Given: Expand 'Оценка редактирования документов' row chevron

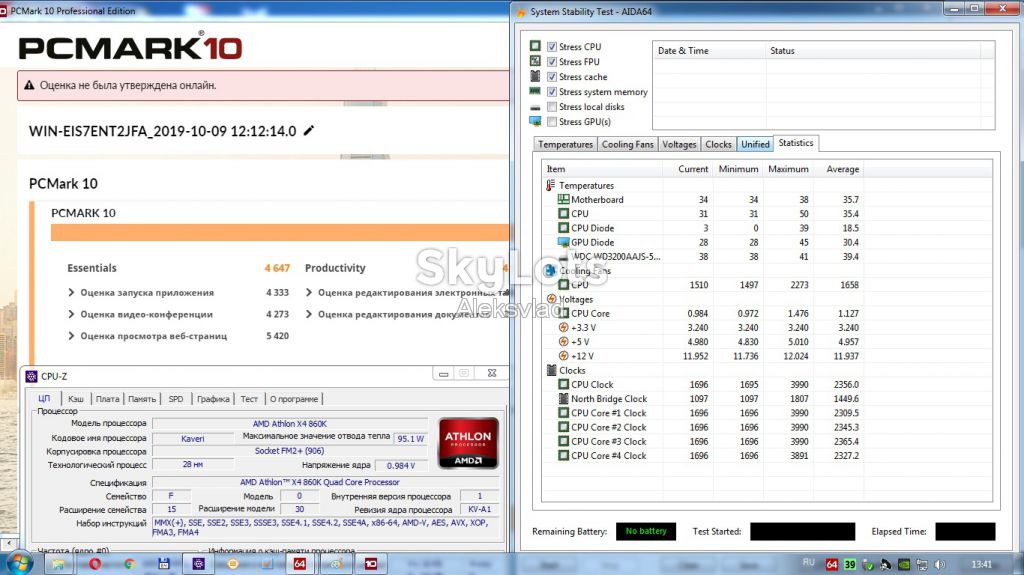Looking at the screenshot, I should (309, 314).
